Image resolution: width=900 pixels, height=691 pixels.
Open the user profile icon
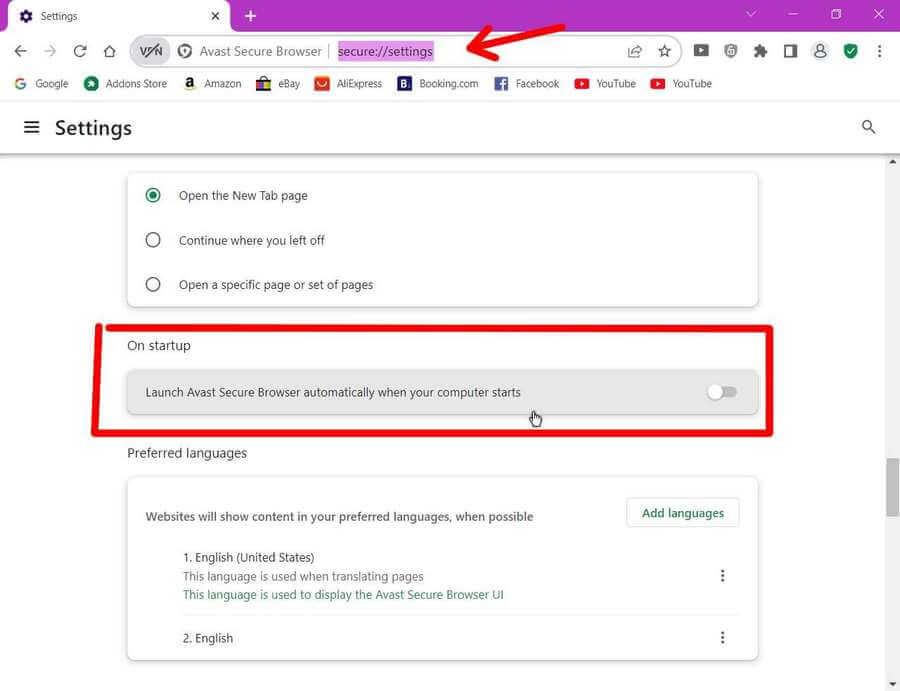[820, 51]
